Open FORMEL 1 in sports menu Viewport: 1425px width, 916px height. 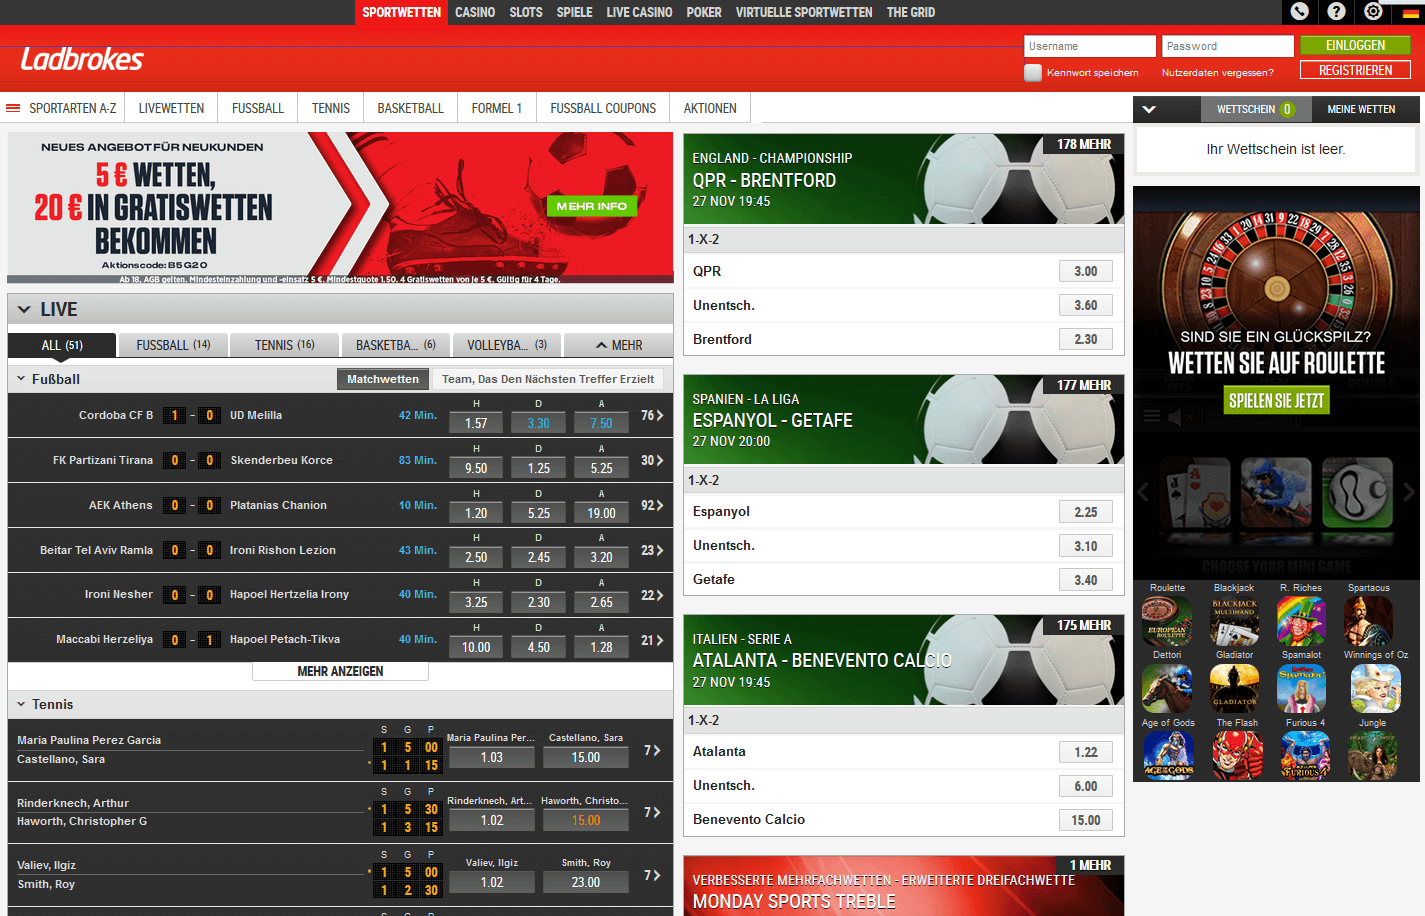(x=497, y=108)
